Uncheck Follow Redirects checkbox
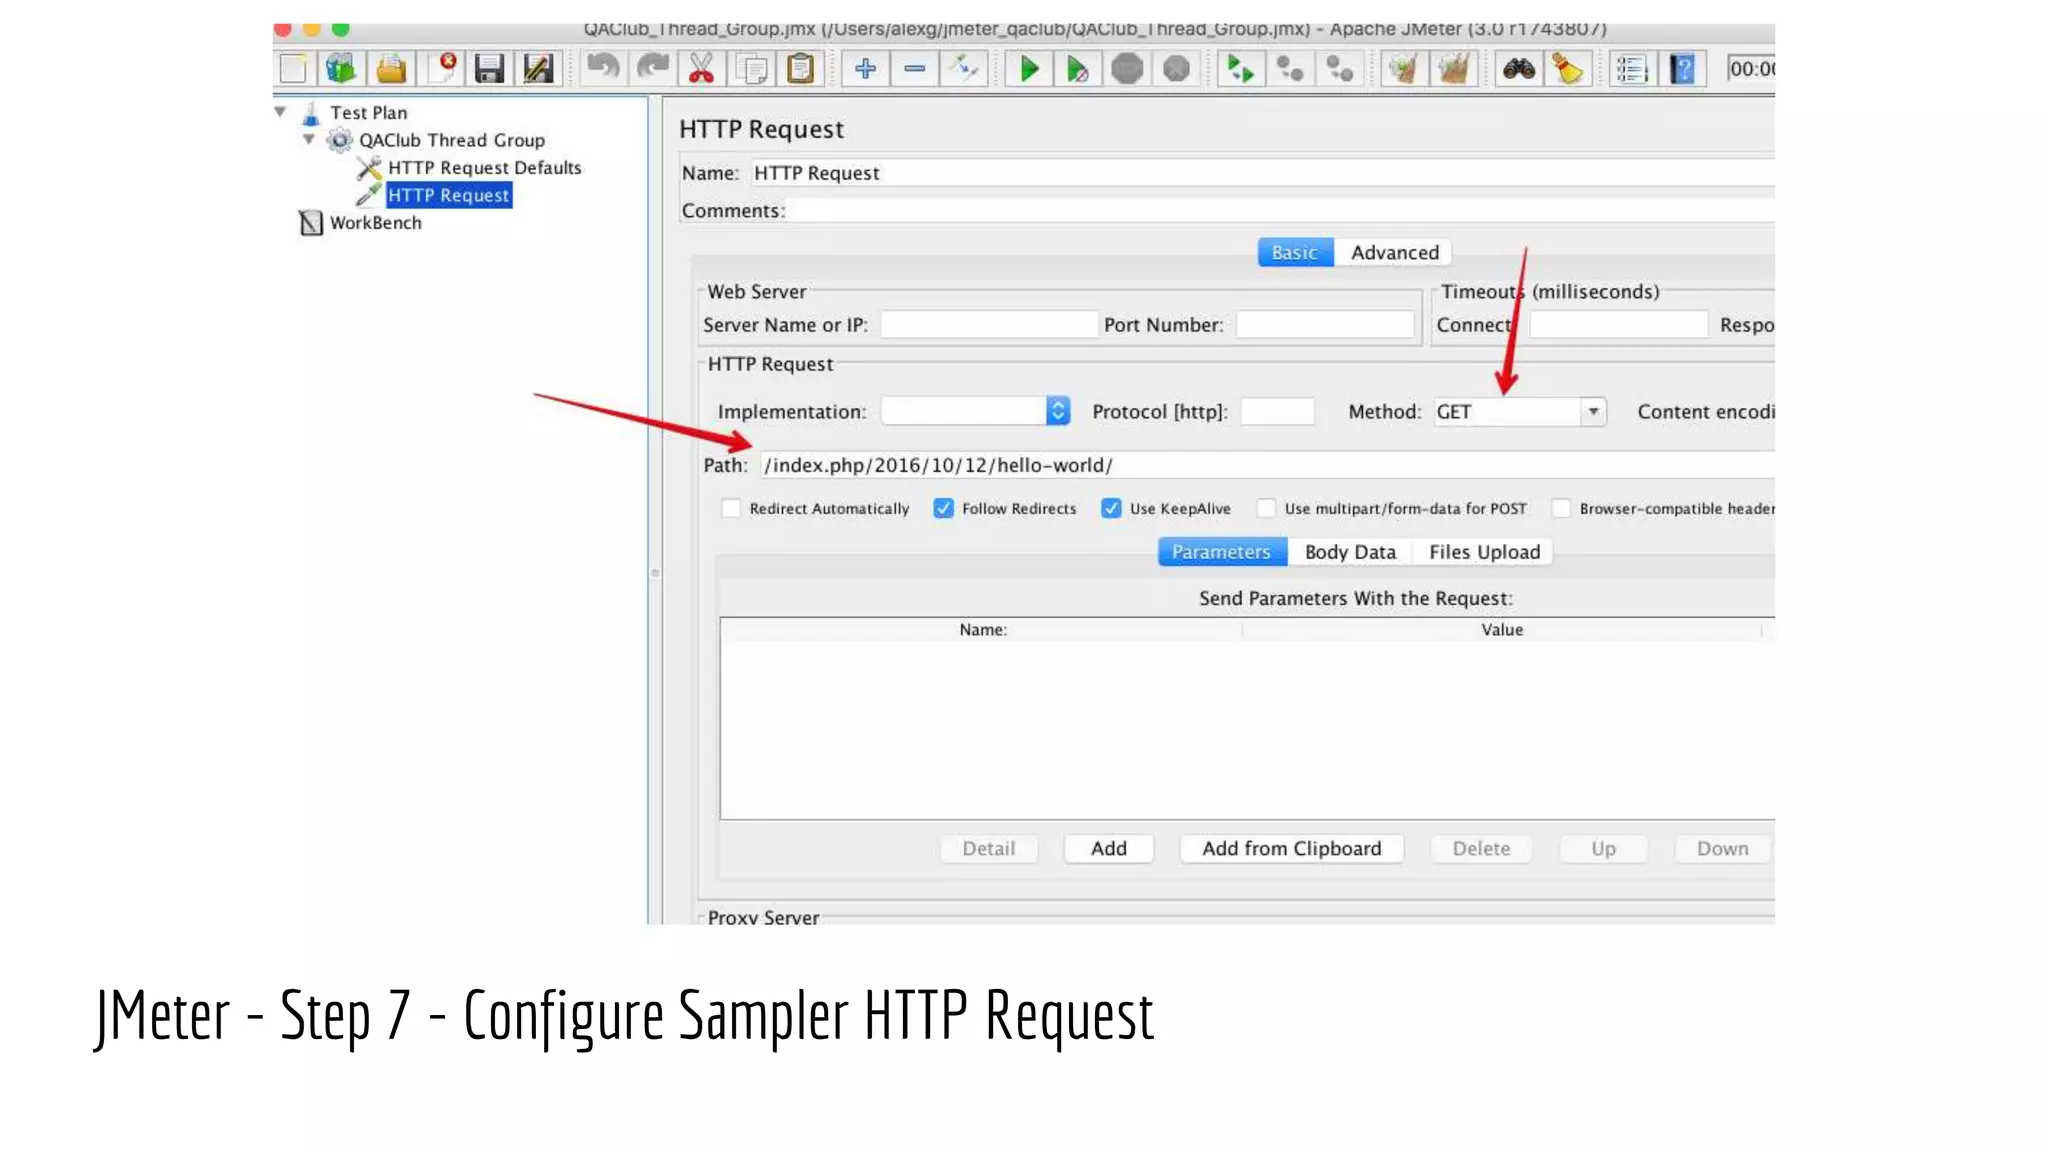This screenshot has height=1152, width=2048. 943,508
